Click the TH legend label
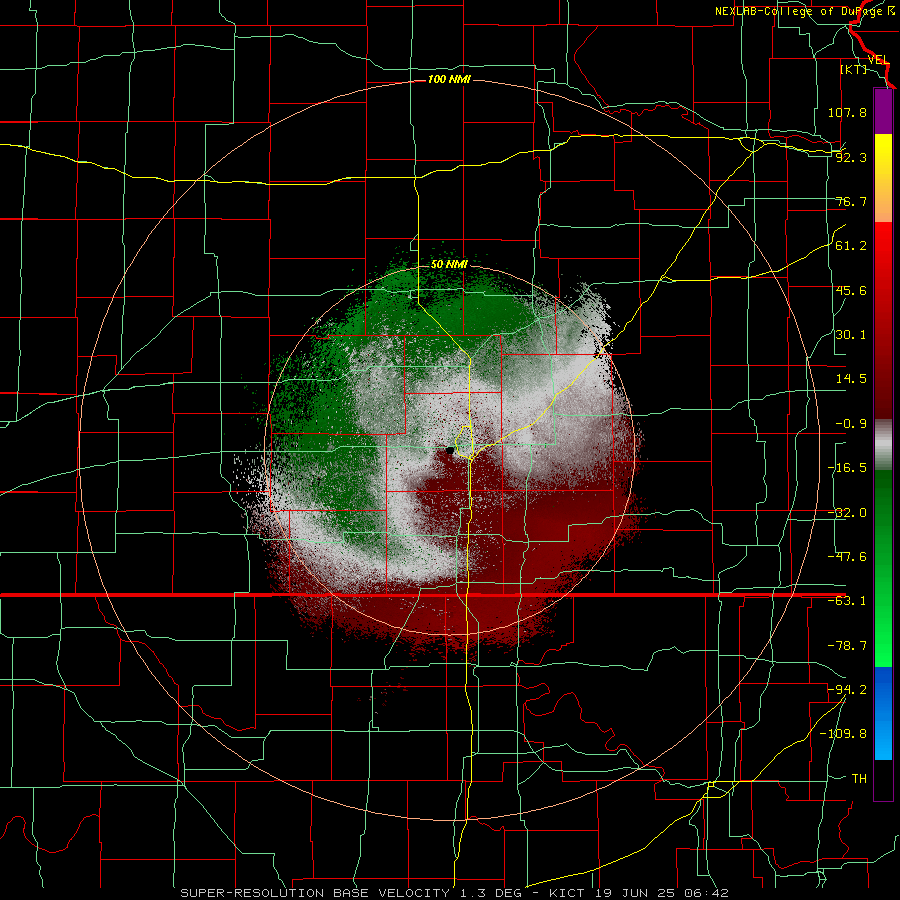Image resolution: width=900 pixels, height=900 pixels. (x=859, y=778)
